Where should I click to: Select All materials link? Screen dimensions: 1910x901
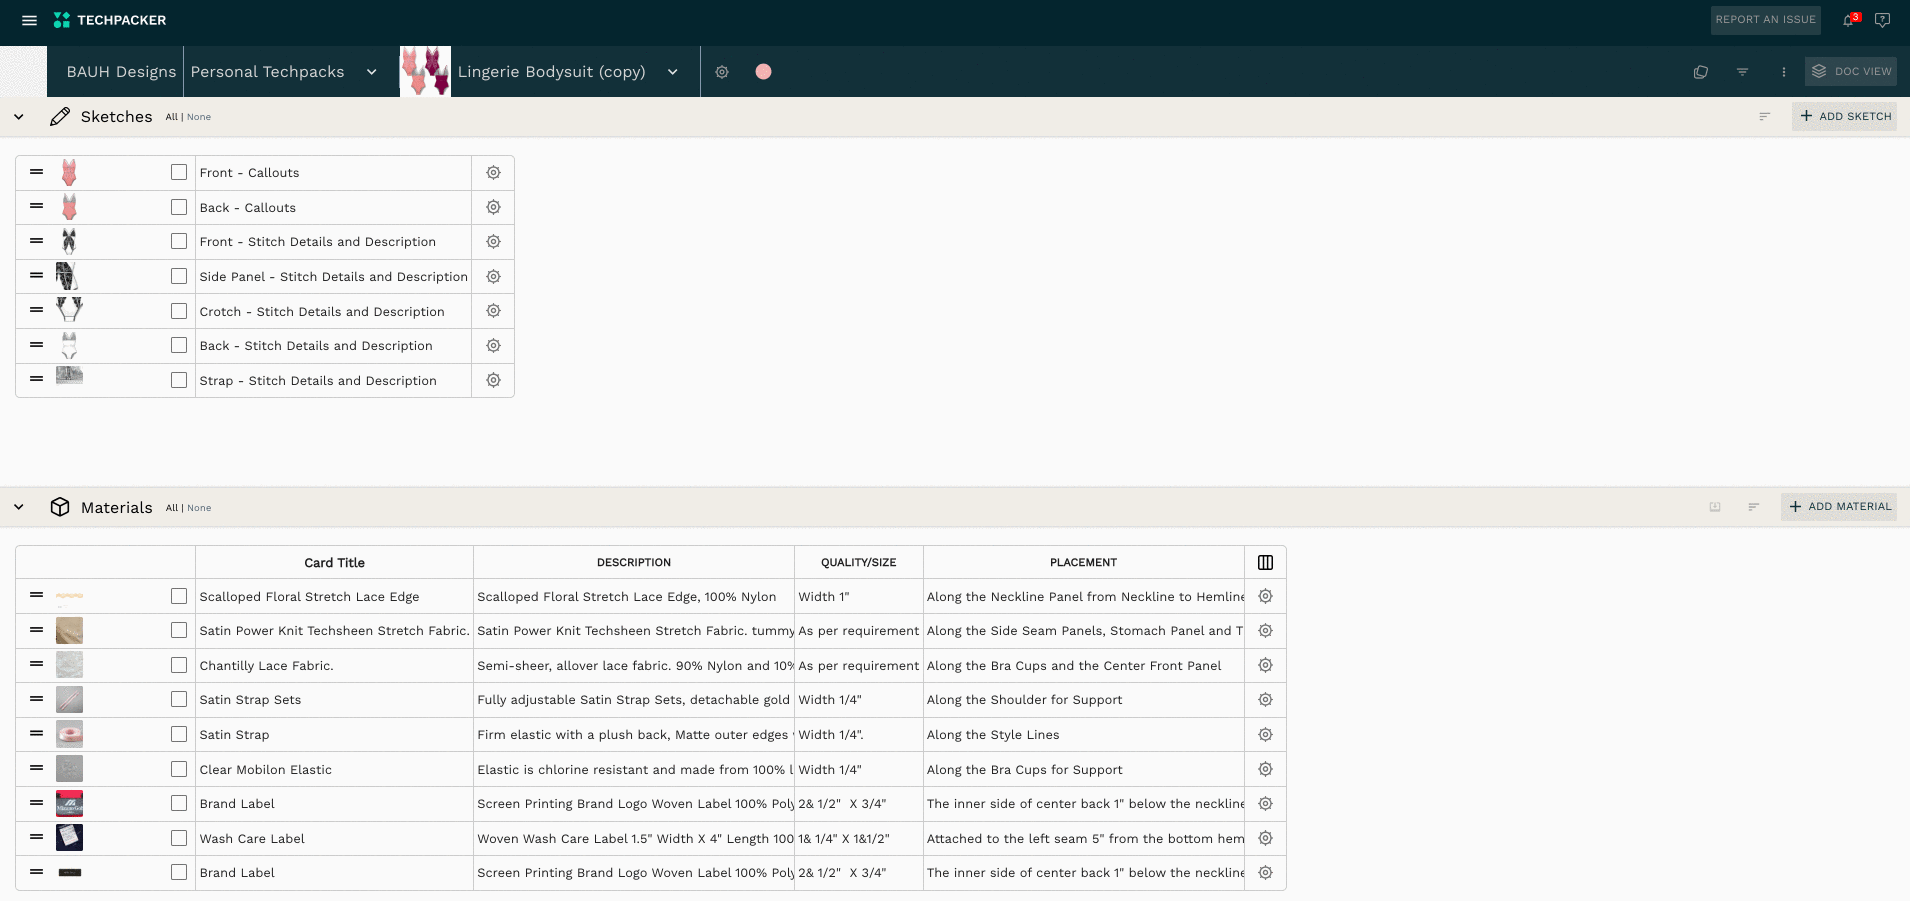click(x=171, y=508)
